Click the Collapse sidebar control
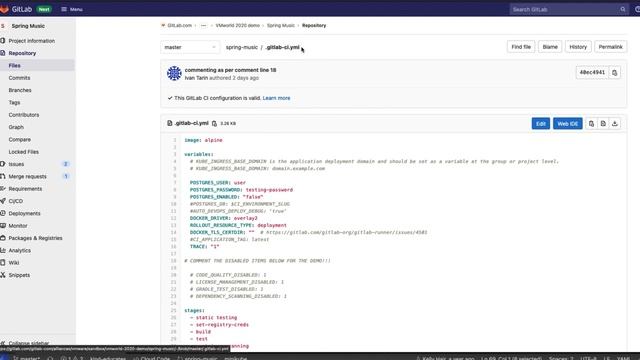Screen dimensions: 640x360 29,343
